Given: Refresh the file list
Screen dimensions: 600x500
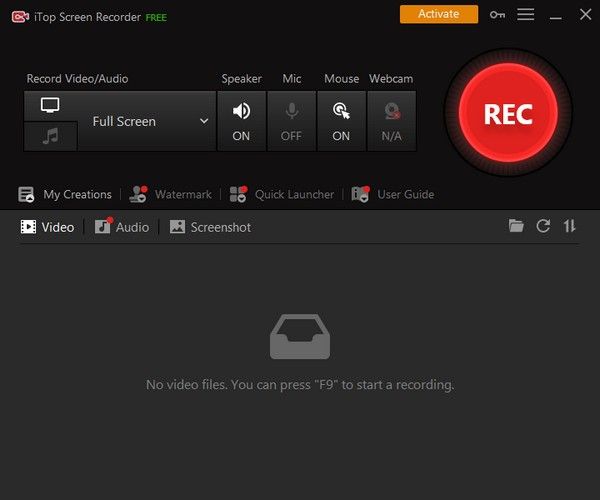Looking at the screenshot, I should click(x=543, y=226).
